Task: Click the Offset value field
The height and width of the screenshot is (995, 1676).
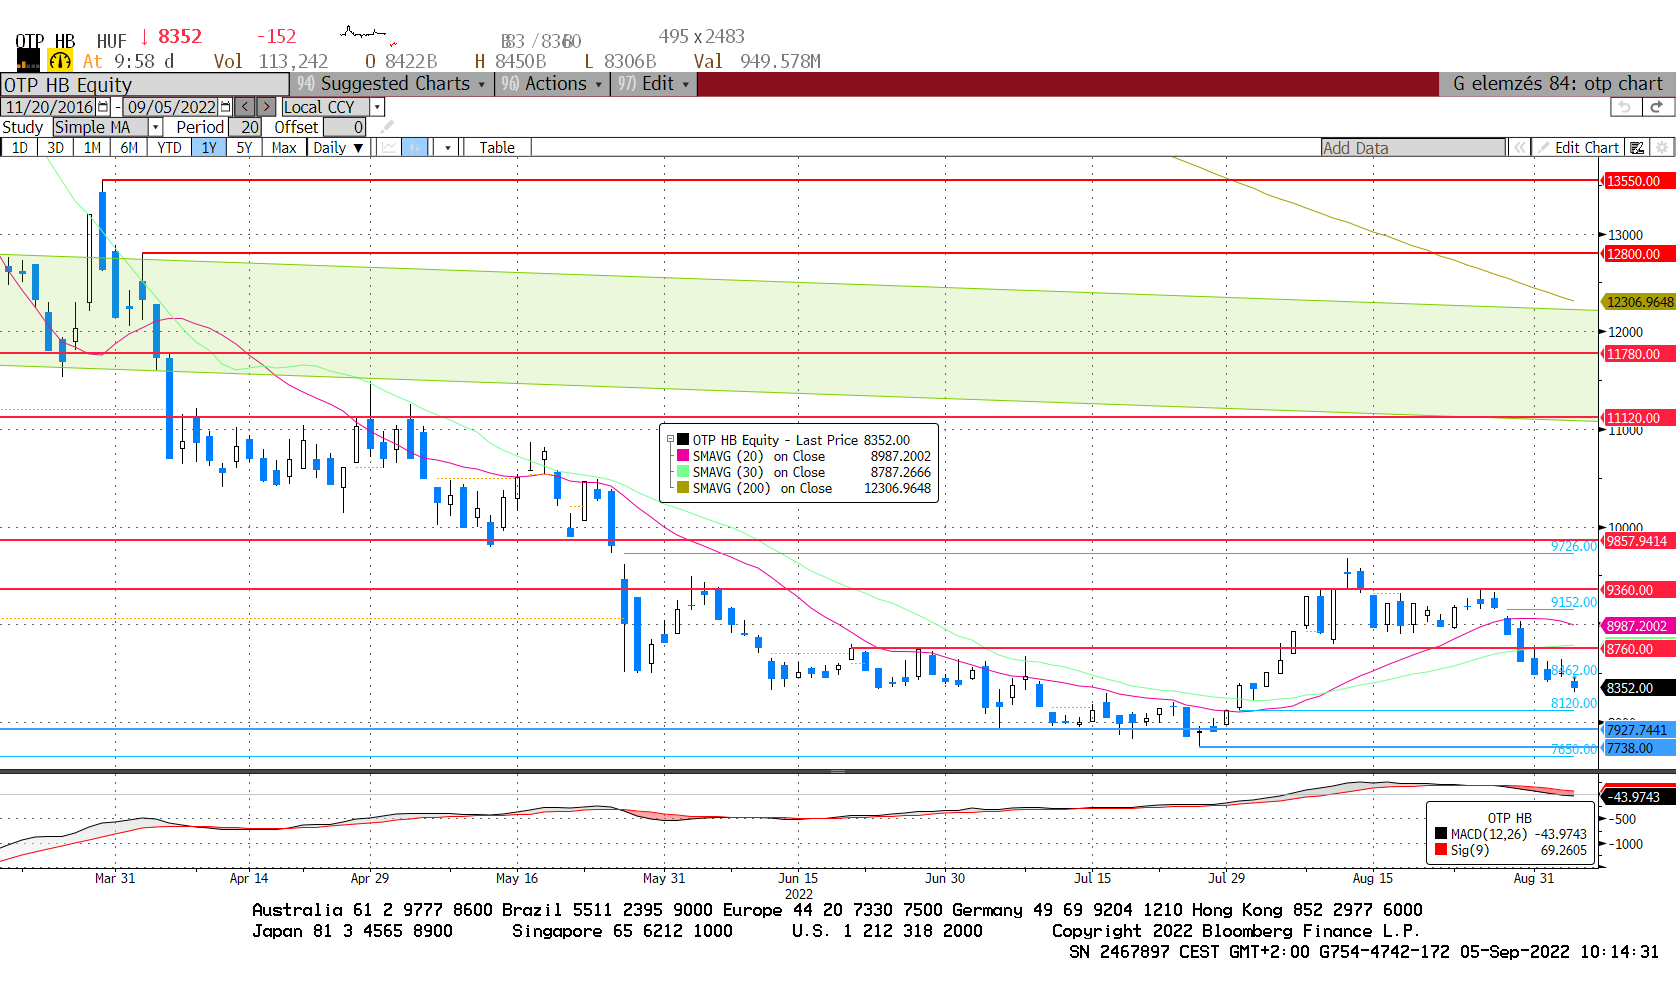Action: point(345,127)
